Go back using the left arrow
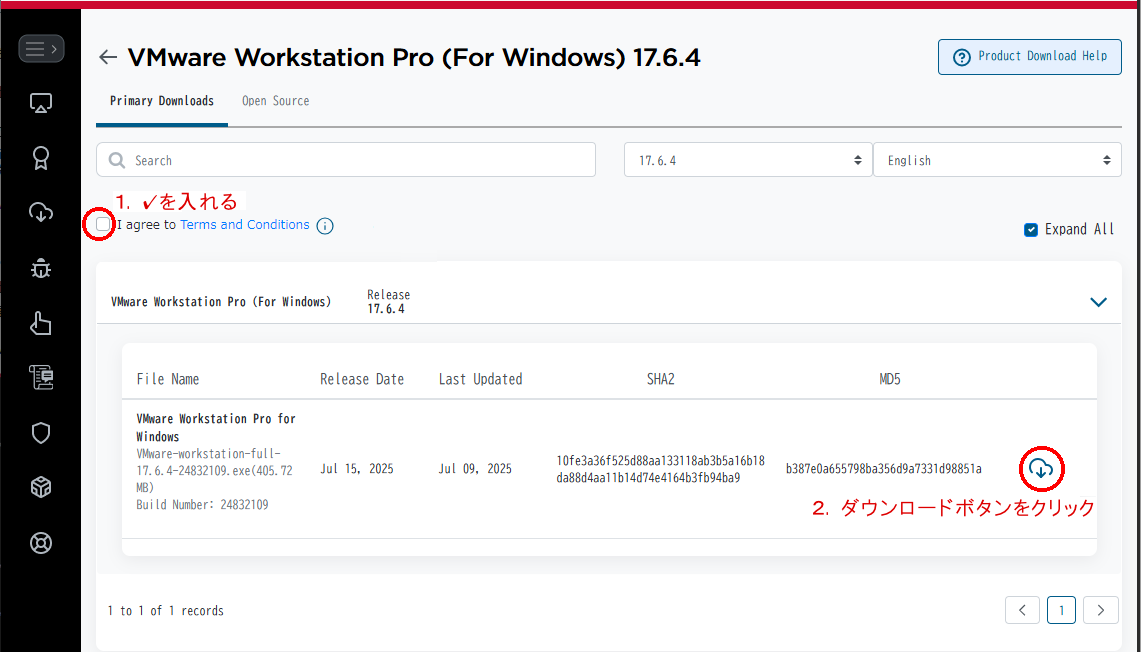The image size is (1141, 652). tap(108, 58)
